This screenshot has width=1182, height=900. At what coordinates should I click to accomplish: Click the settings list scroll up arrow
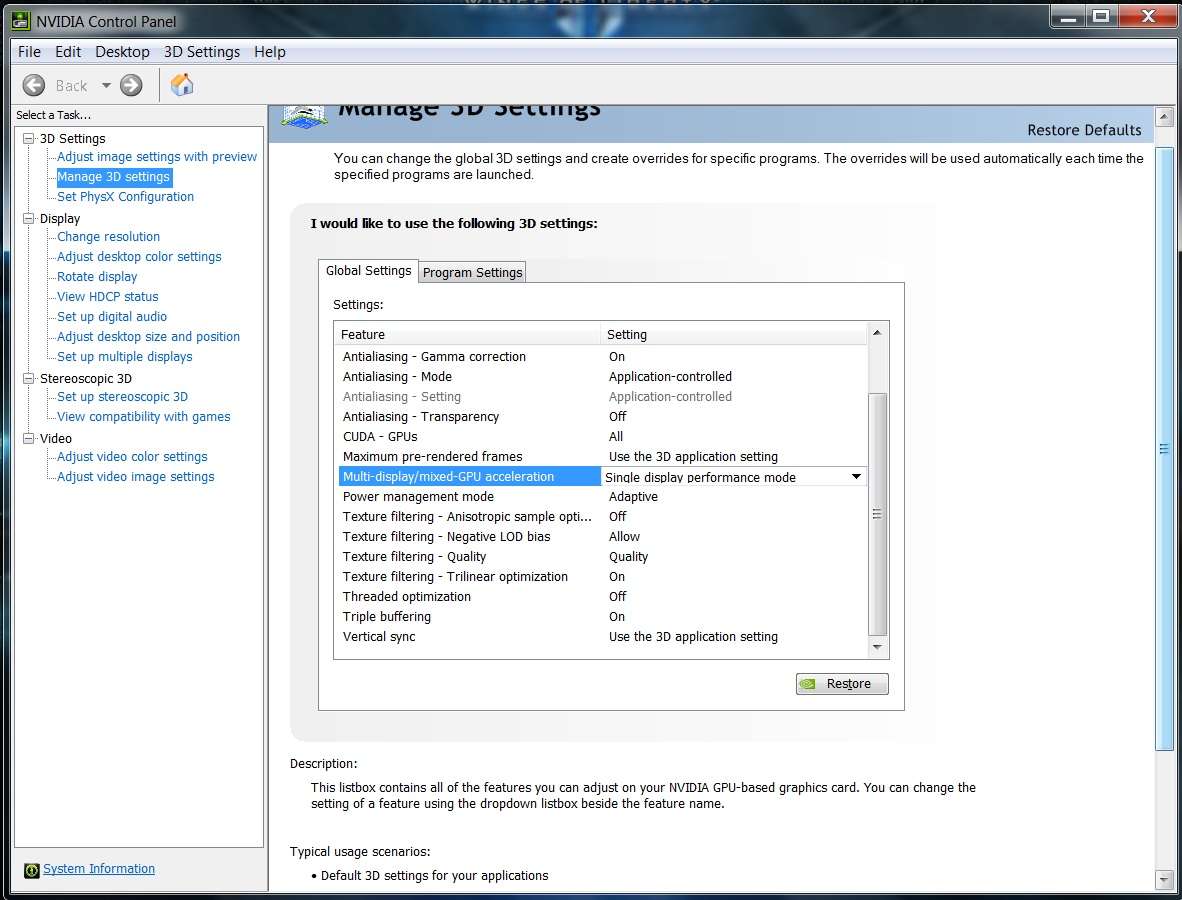(x=877, y=332)
